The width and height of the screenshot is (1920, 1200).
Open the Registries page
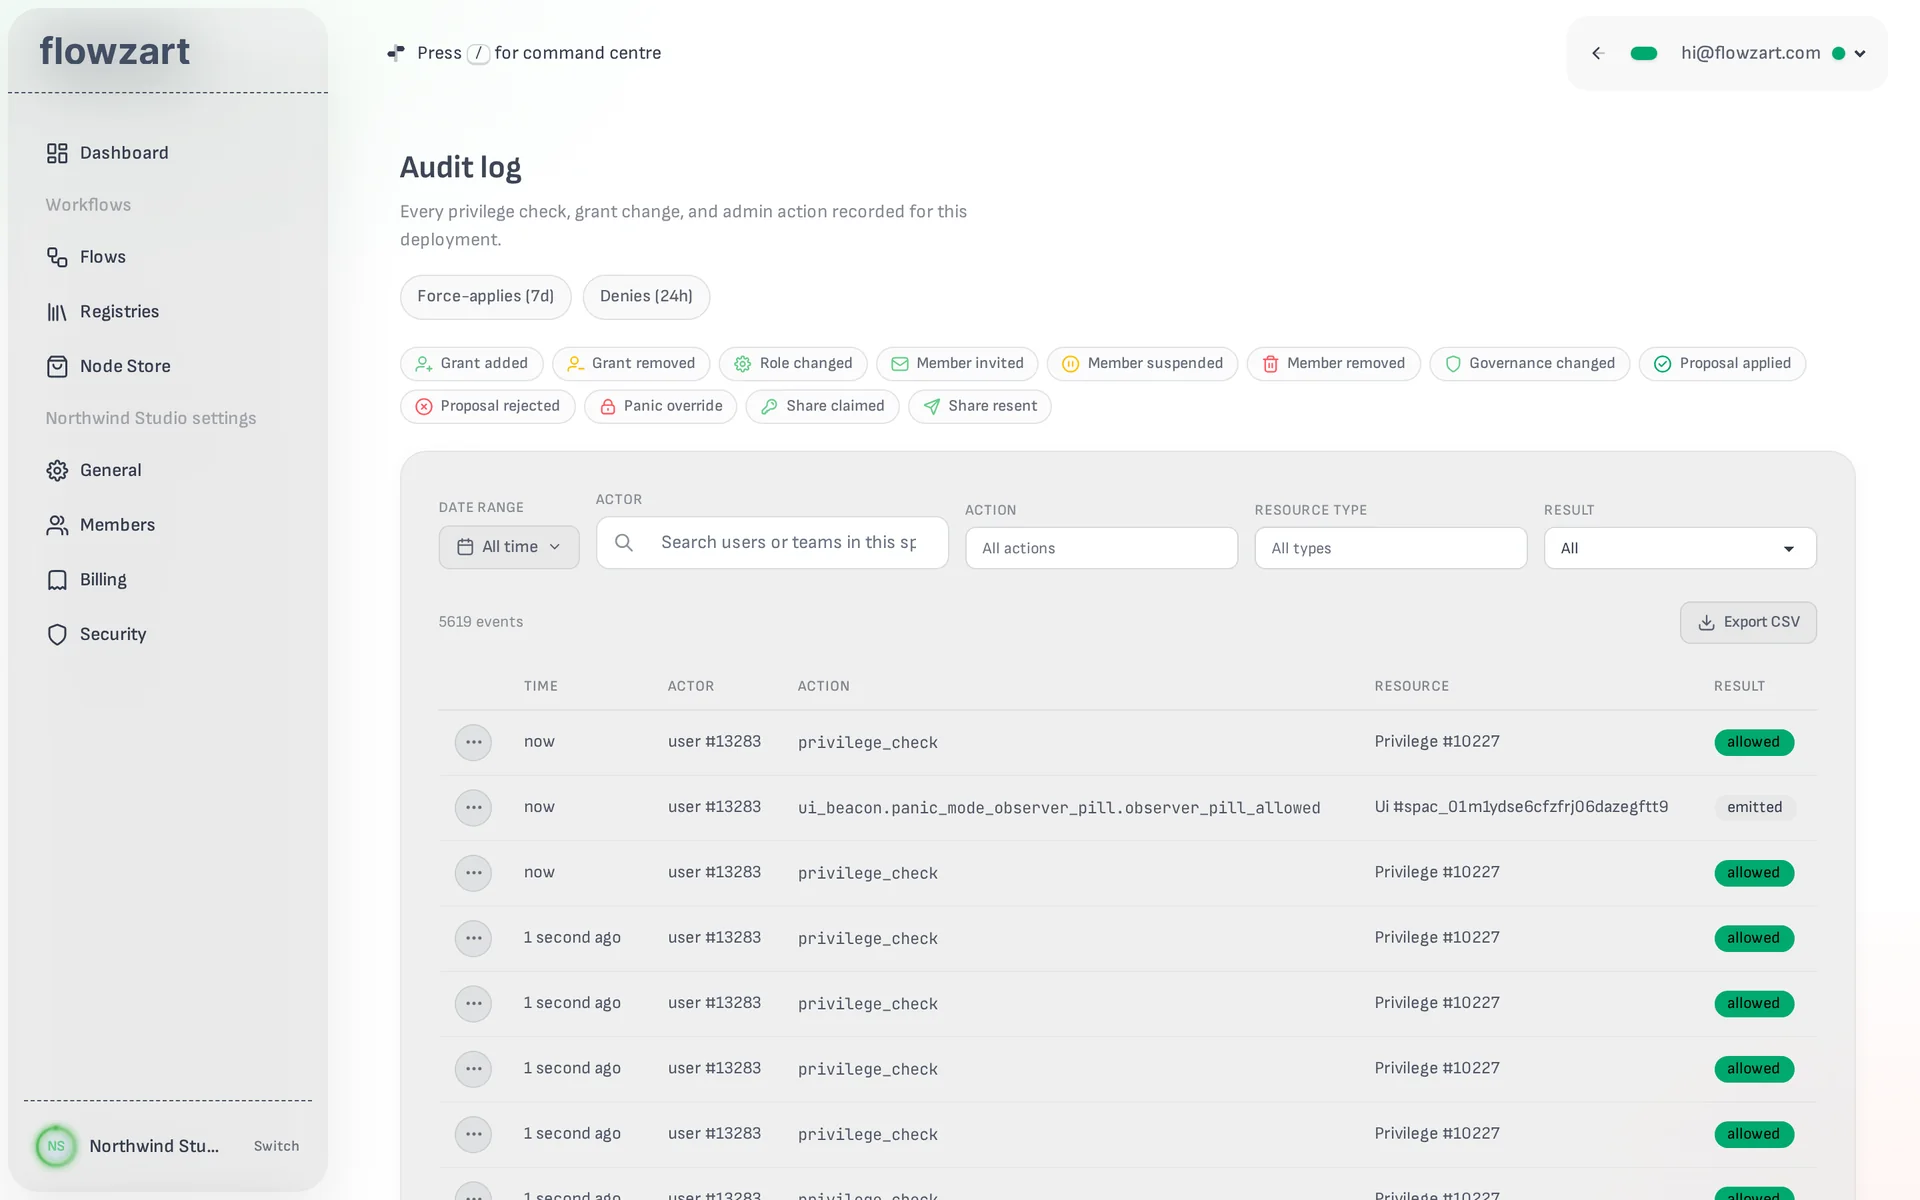tap(119, 312)
